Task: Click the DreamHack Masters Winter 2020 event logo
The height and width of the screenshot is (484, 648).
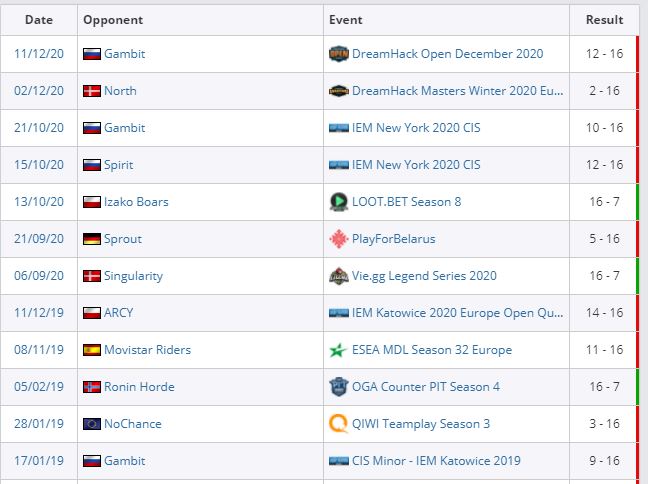Action: click(338, 91)
